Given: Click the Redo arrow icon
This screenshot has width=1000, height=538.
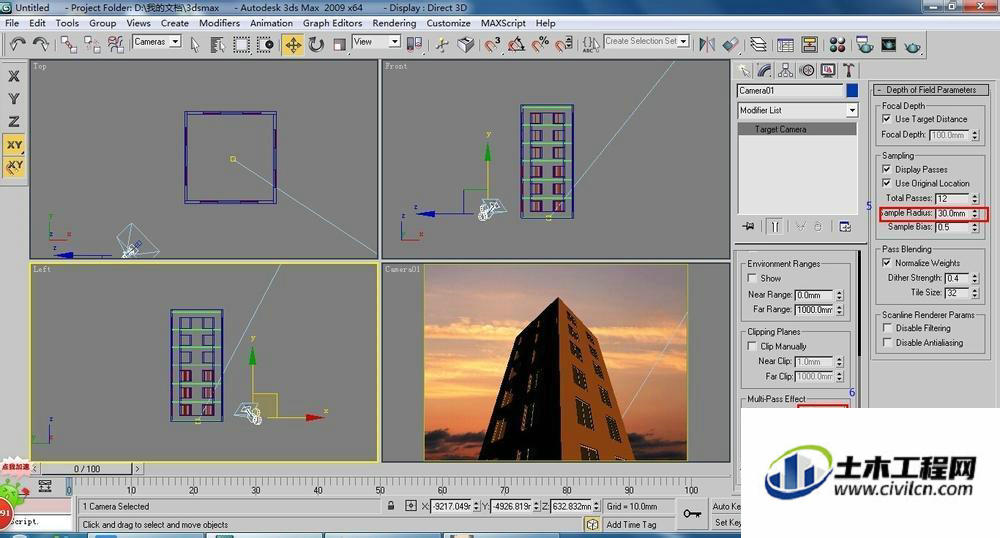Looking at the screenshot, I should coord(41,44).
